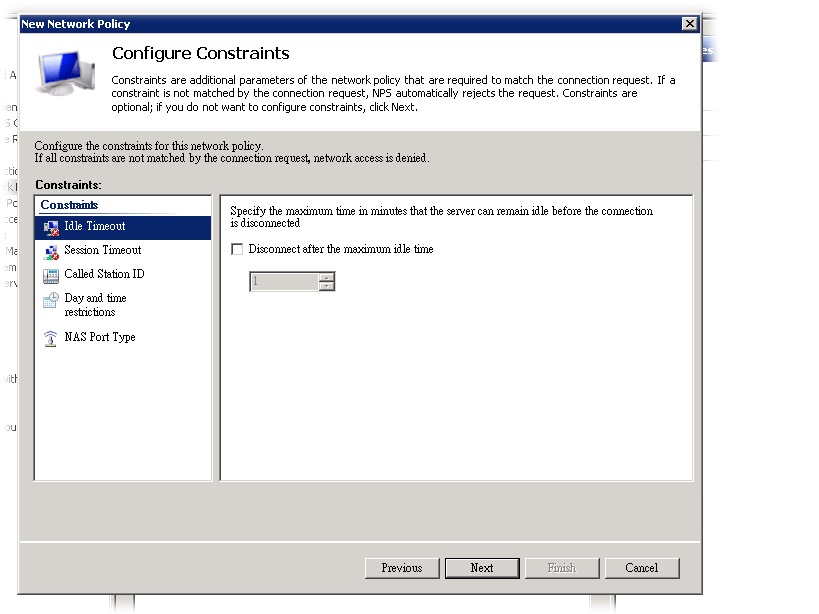Select the Idle Timeout text label
This screenshot has width=819, height=614.
[x=95, y=227]
